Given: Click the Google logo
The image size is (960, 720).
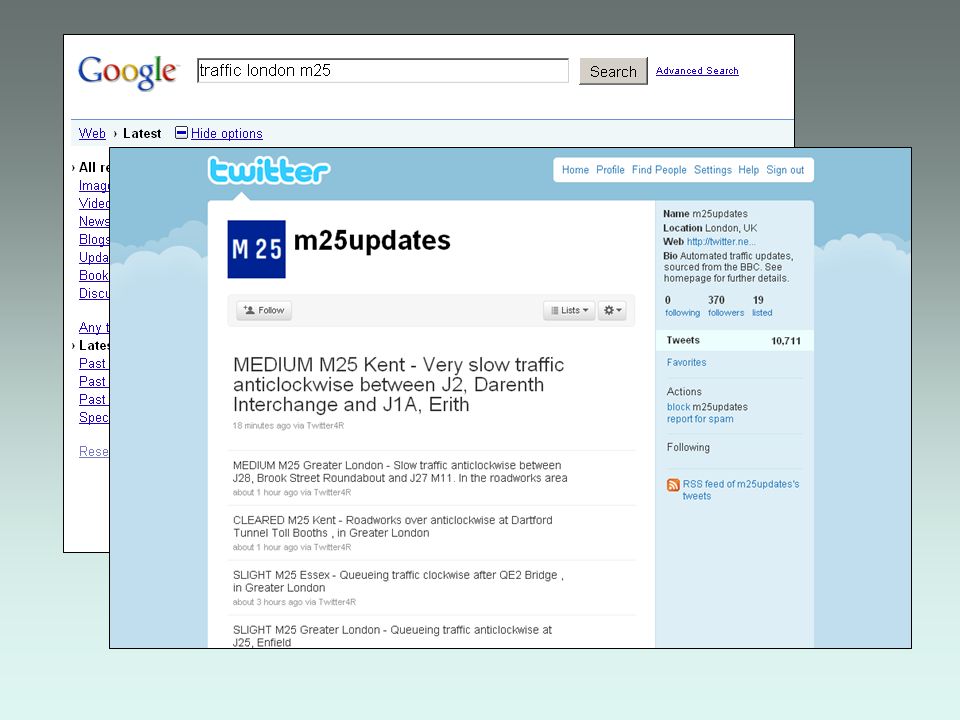Looking at the screenshot, I should [128, 72].
